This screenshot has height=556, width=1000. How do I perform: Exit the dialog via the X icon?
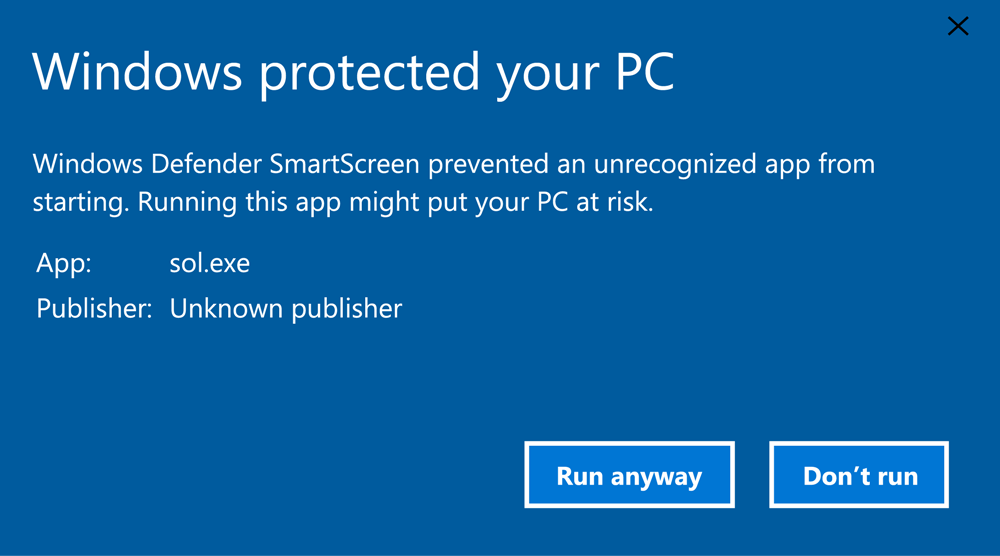point(958,26)
